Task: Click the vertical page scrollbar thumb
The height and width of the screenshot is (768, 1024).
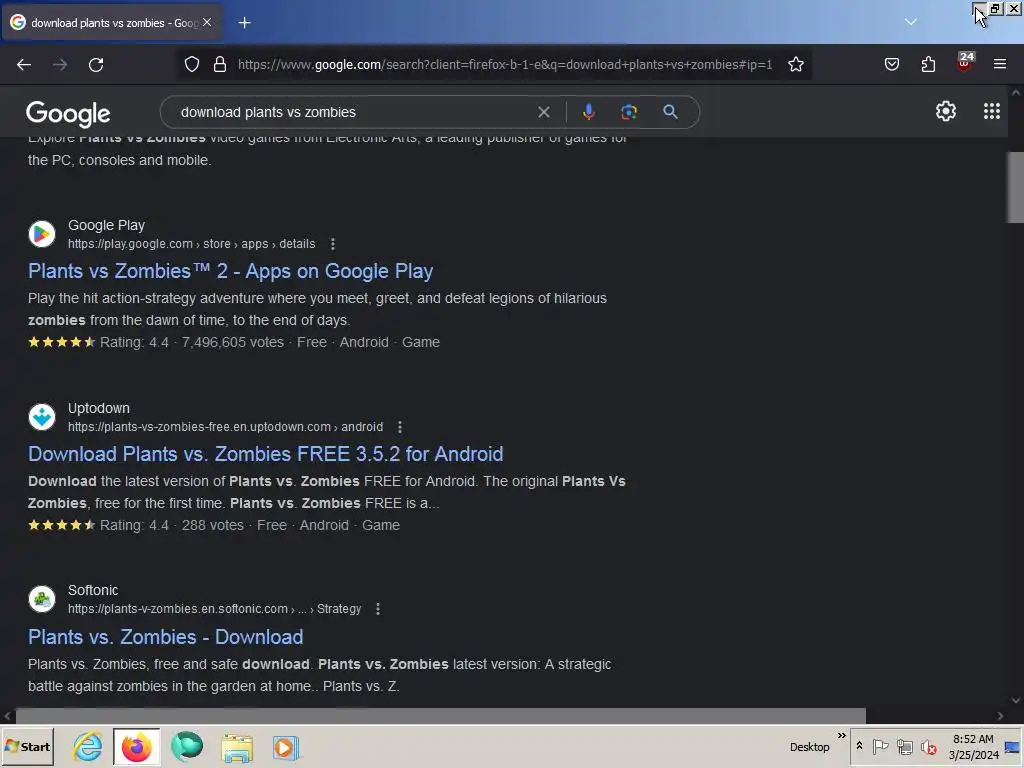Action: [x=1016, y=187]
